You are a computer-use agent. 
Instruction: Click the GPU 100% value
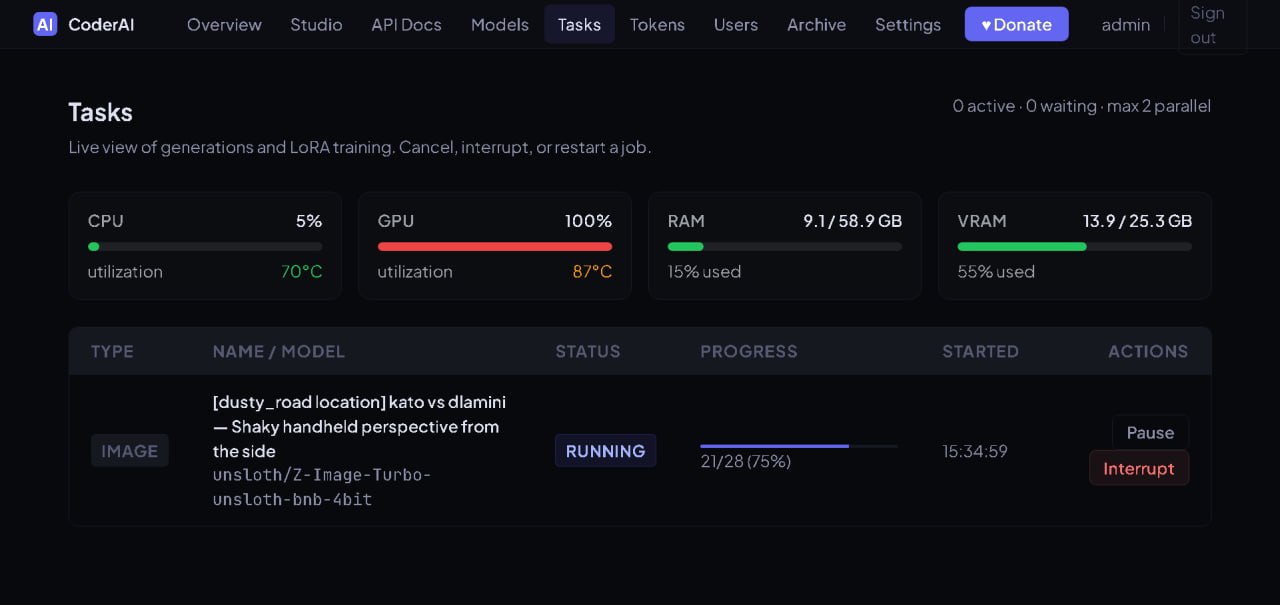pos(589,221)
